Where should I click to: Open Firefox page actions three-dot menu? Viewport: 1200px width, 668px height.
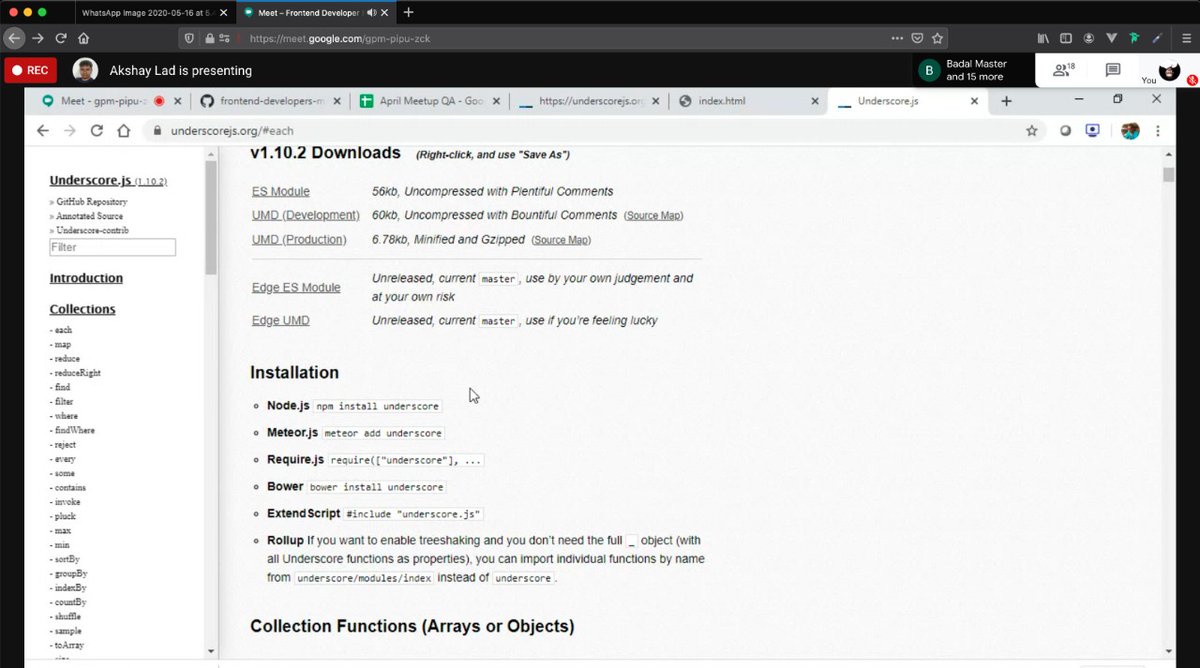[x=896, y=38]
